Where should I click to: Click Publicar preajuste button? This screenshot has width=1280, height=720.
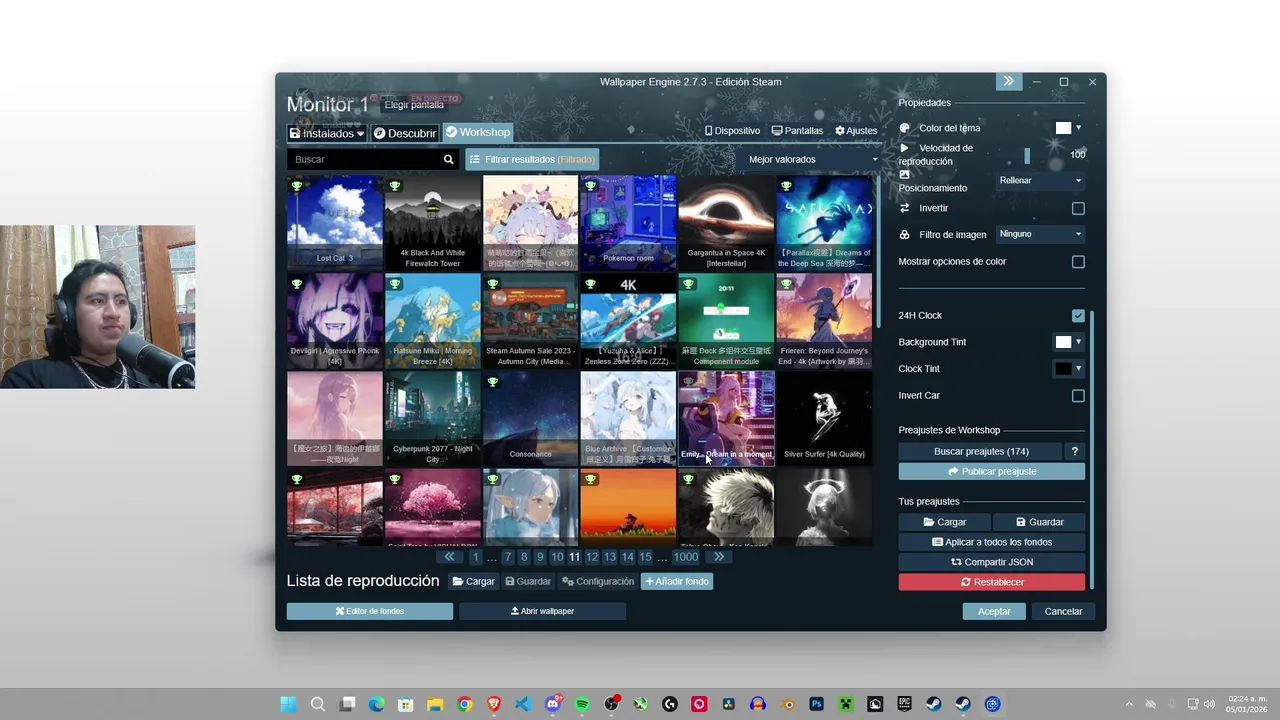(x=991, y=471)
